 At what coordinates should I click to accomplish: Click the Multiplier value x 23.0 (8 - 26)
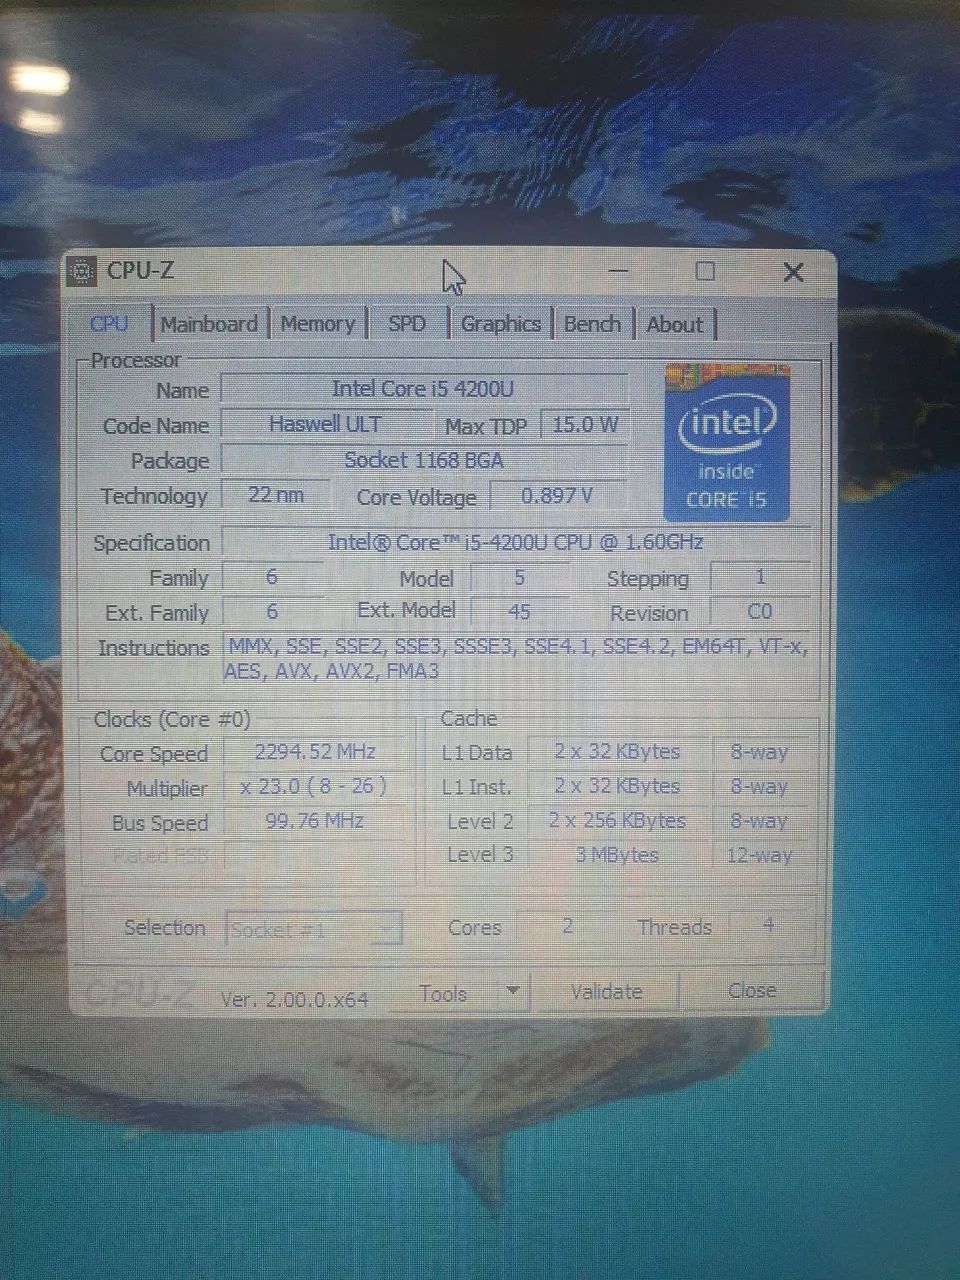[x=315, y=787]
